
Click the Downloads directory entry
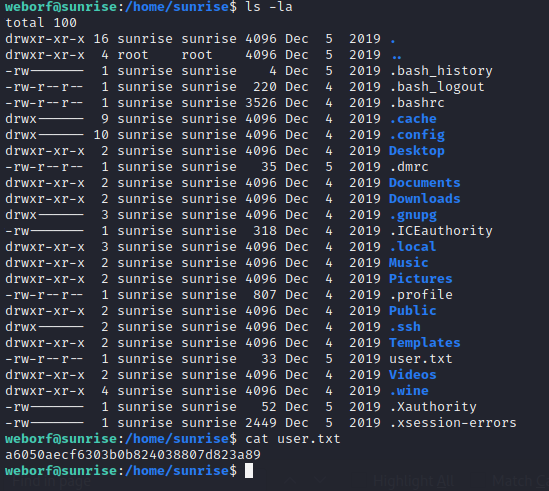coord(424,199)
